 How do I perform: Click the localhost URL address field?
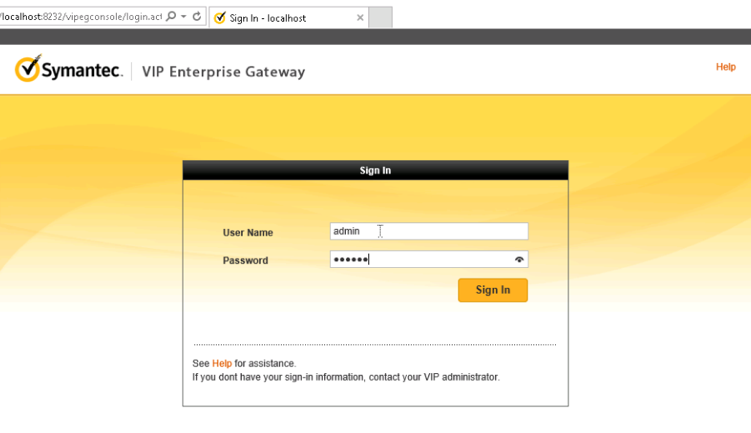pos(81,17)
